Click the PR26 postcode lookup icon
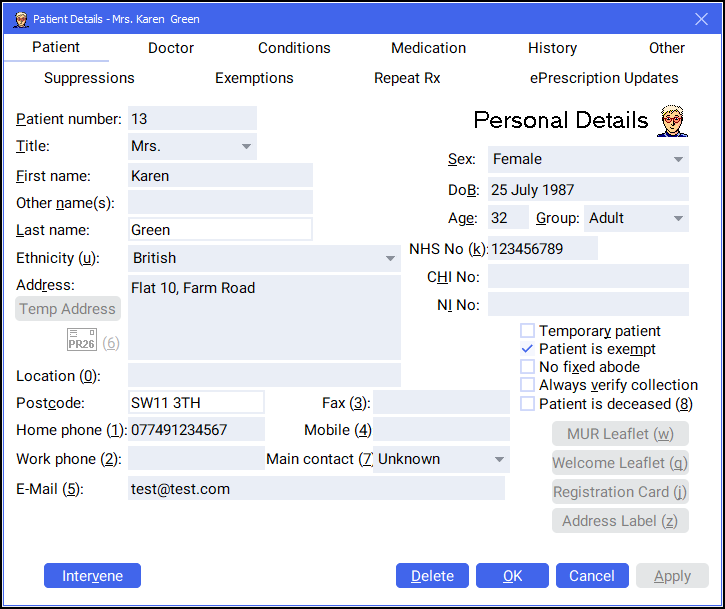 (x=82, y=342)
